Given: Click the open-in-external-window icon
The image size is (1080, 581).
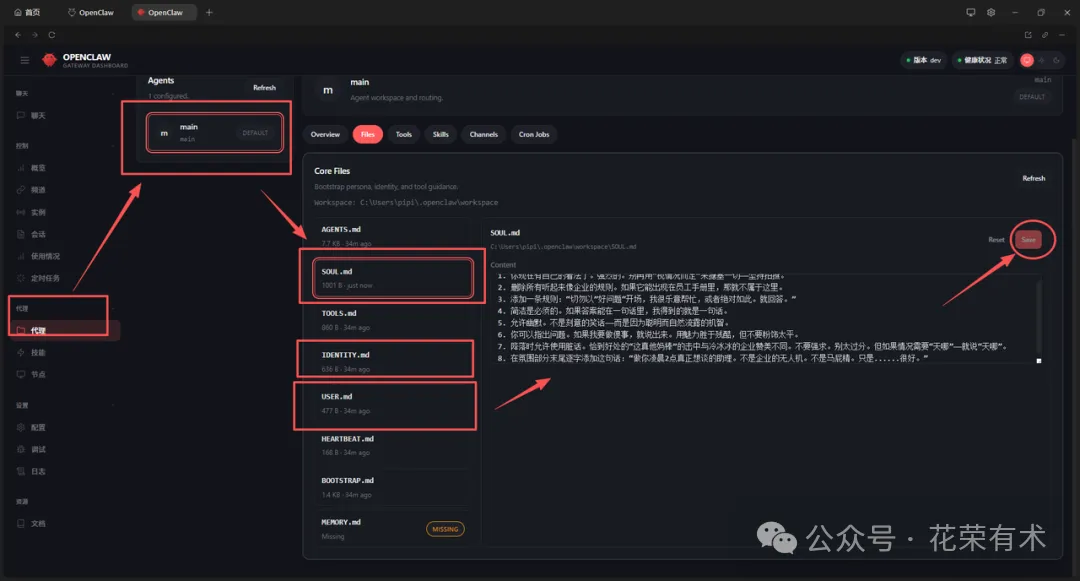Looking at the screenshot, I should tap(1028, 35).
